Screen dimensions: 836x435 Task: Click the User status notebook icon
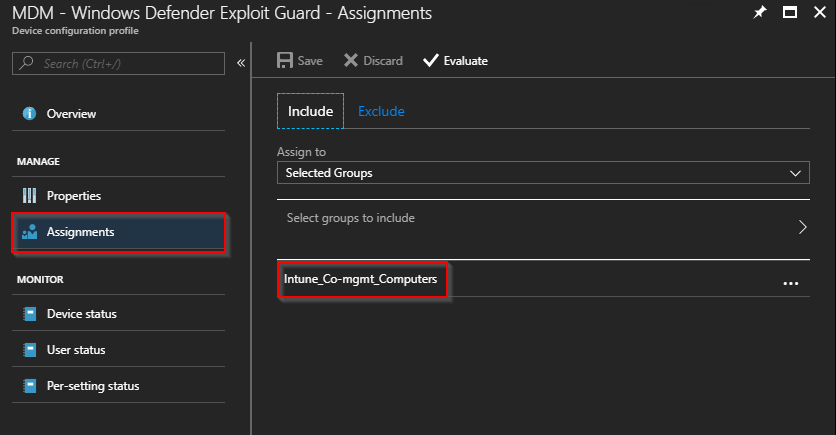coord(30,350)
